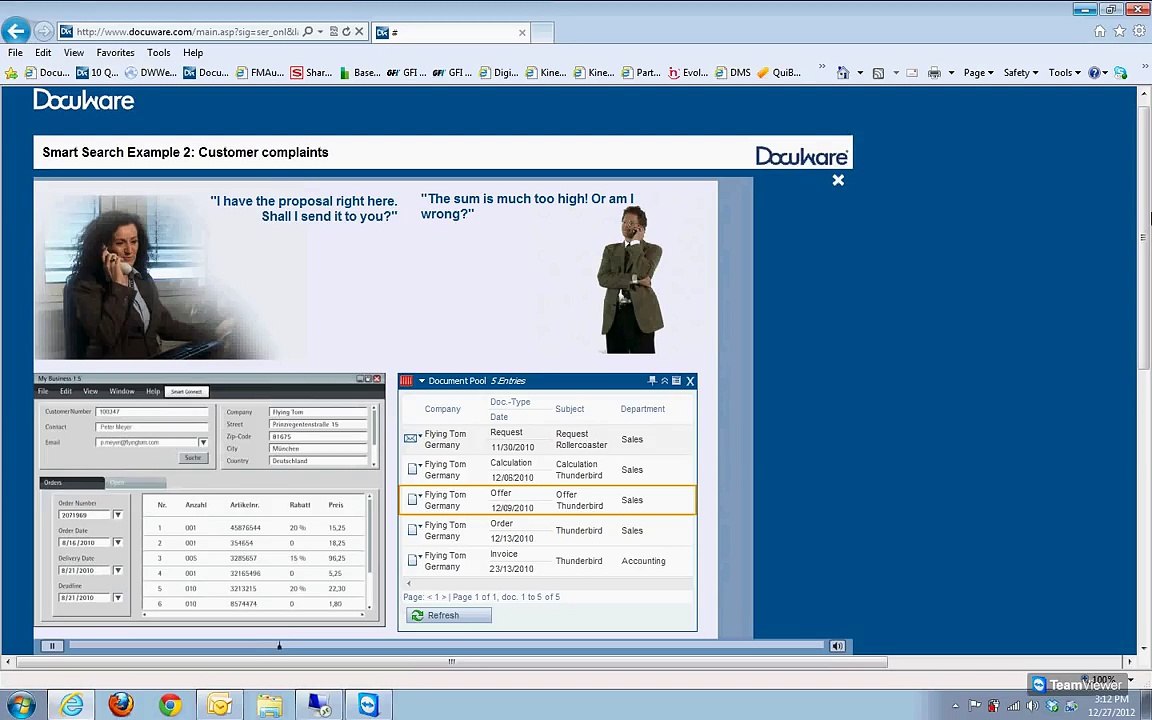1152x720 pixels.
Task: Click the command bar Home icon
Action: [x=843, y=73]
